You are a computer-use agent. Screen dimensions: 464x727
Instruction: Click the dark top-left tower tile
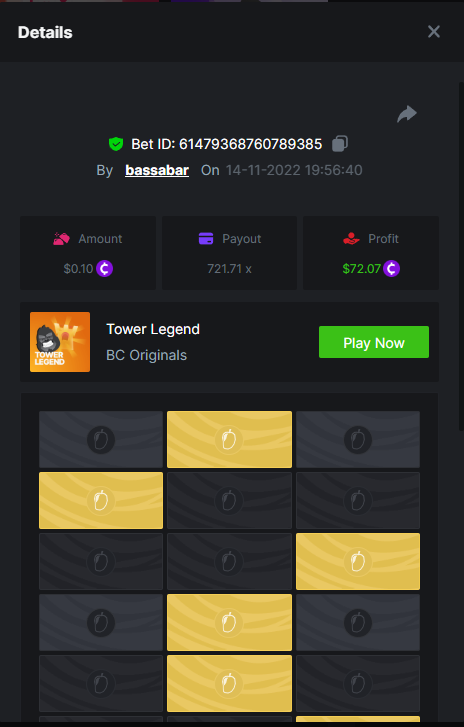point(101,439)
